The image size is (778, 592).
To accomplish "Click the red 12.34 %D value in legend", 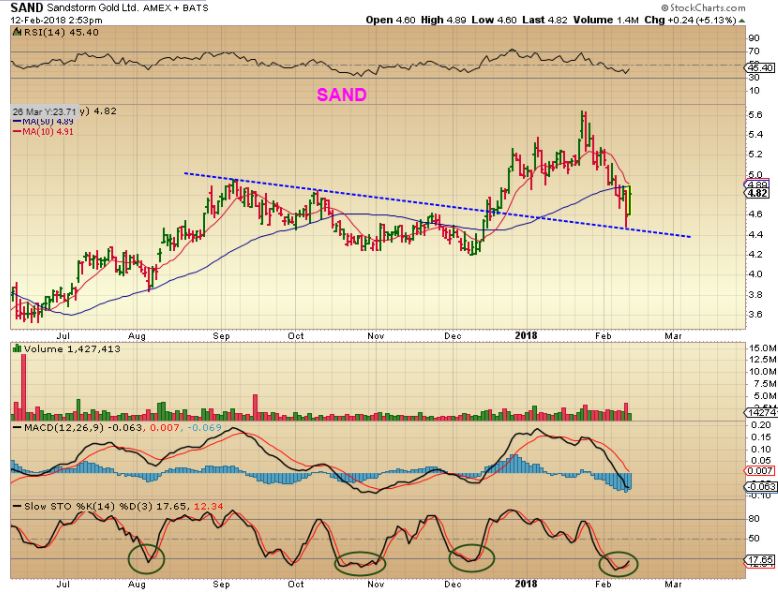I will pos(209,507).
